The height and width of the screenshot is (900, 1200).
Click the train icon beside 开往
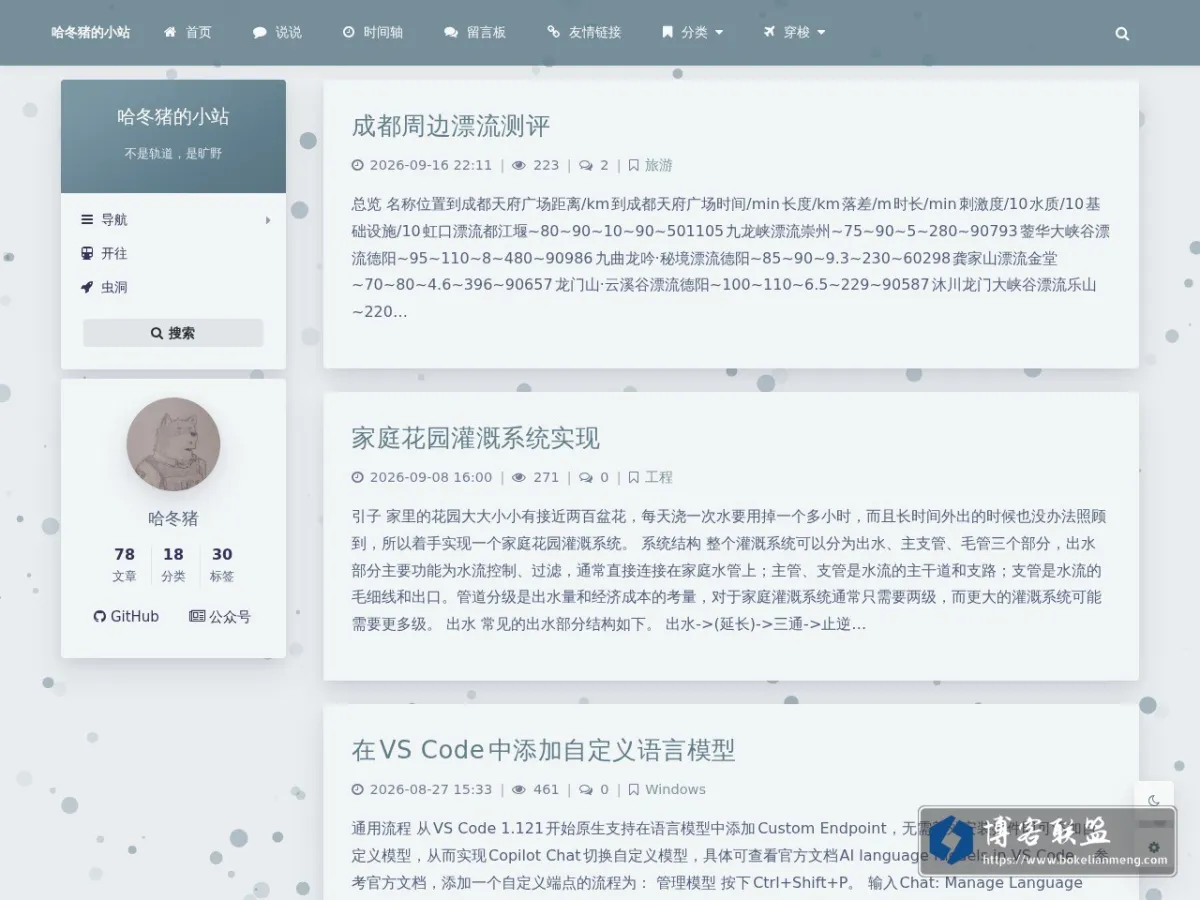[x=87, y=253]
